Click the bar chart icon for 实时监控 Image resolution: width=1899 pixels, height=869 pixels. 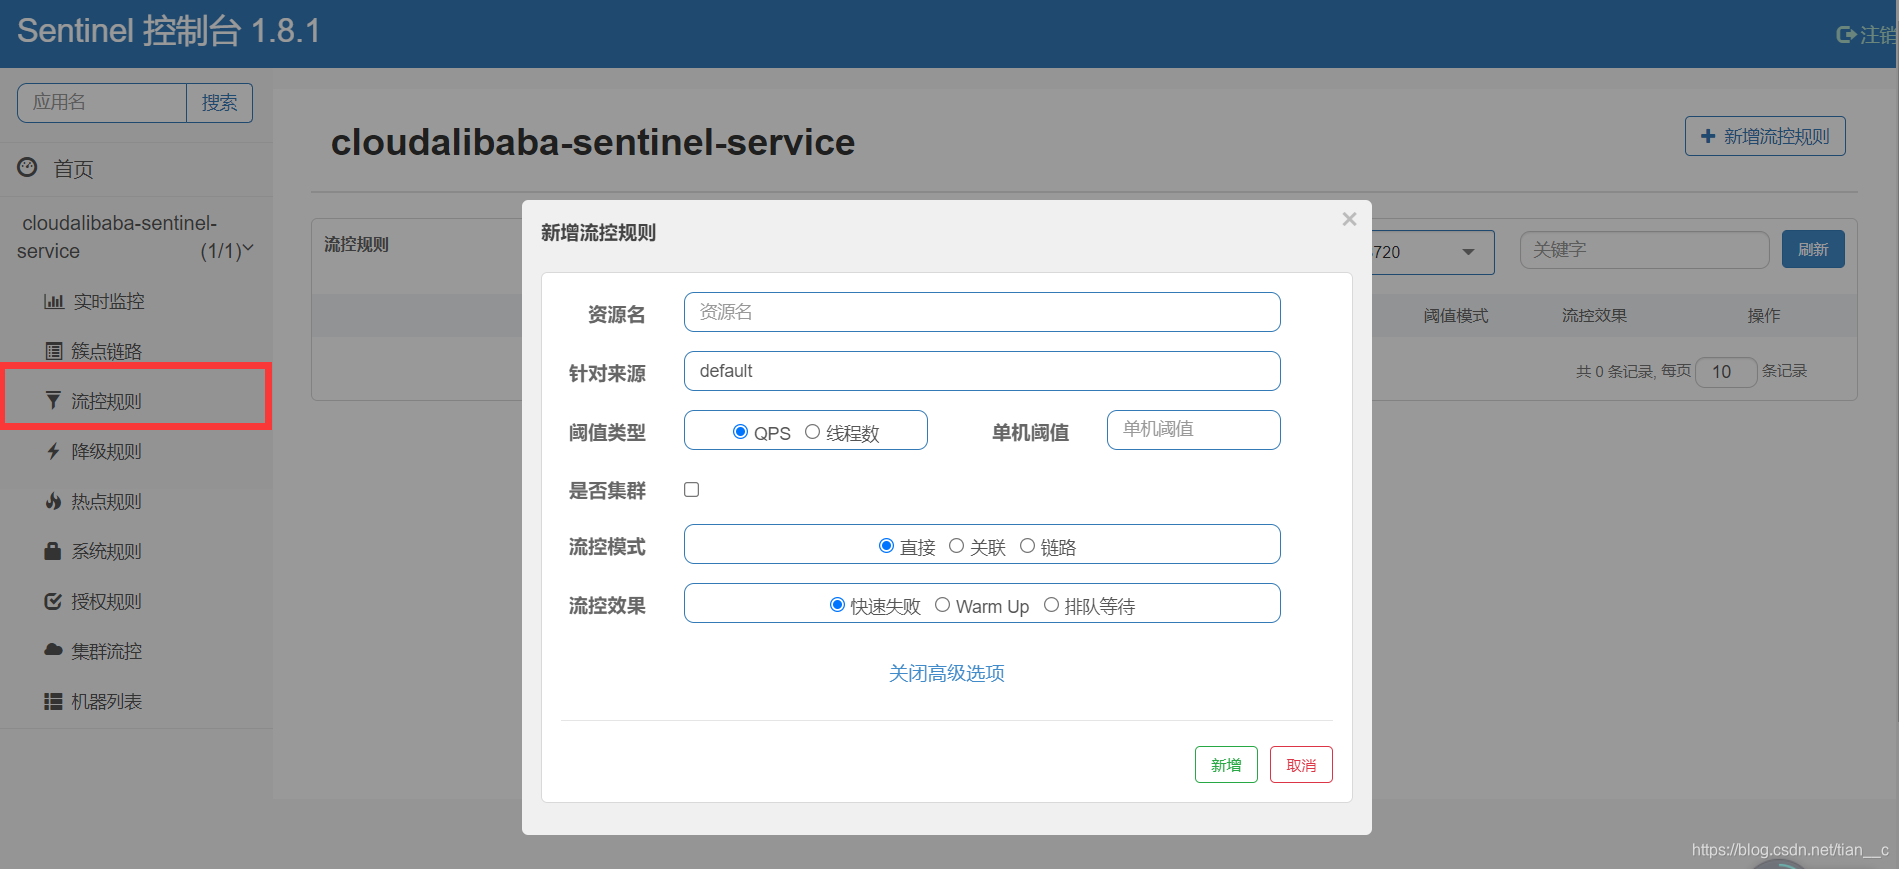(x=54, y=301)
